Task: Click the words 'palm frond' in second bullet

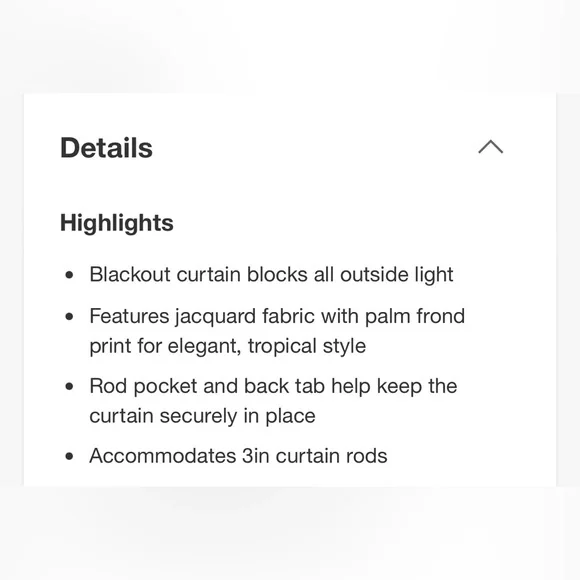Action: 415,317
